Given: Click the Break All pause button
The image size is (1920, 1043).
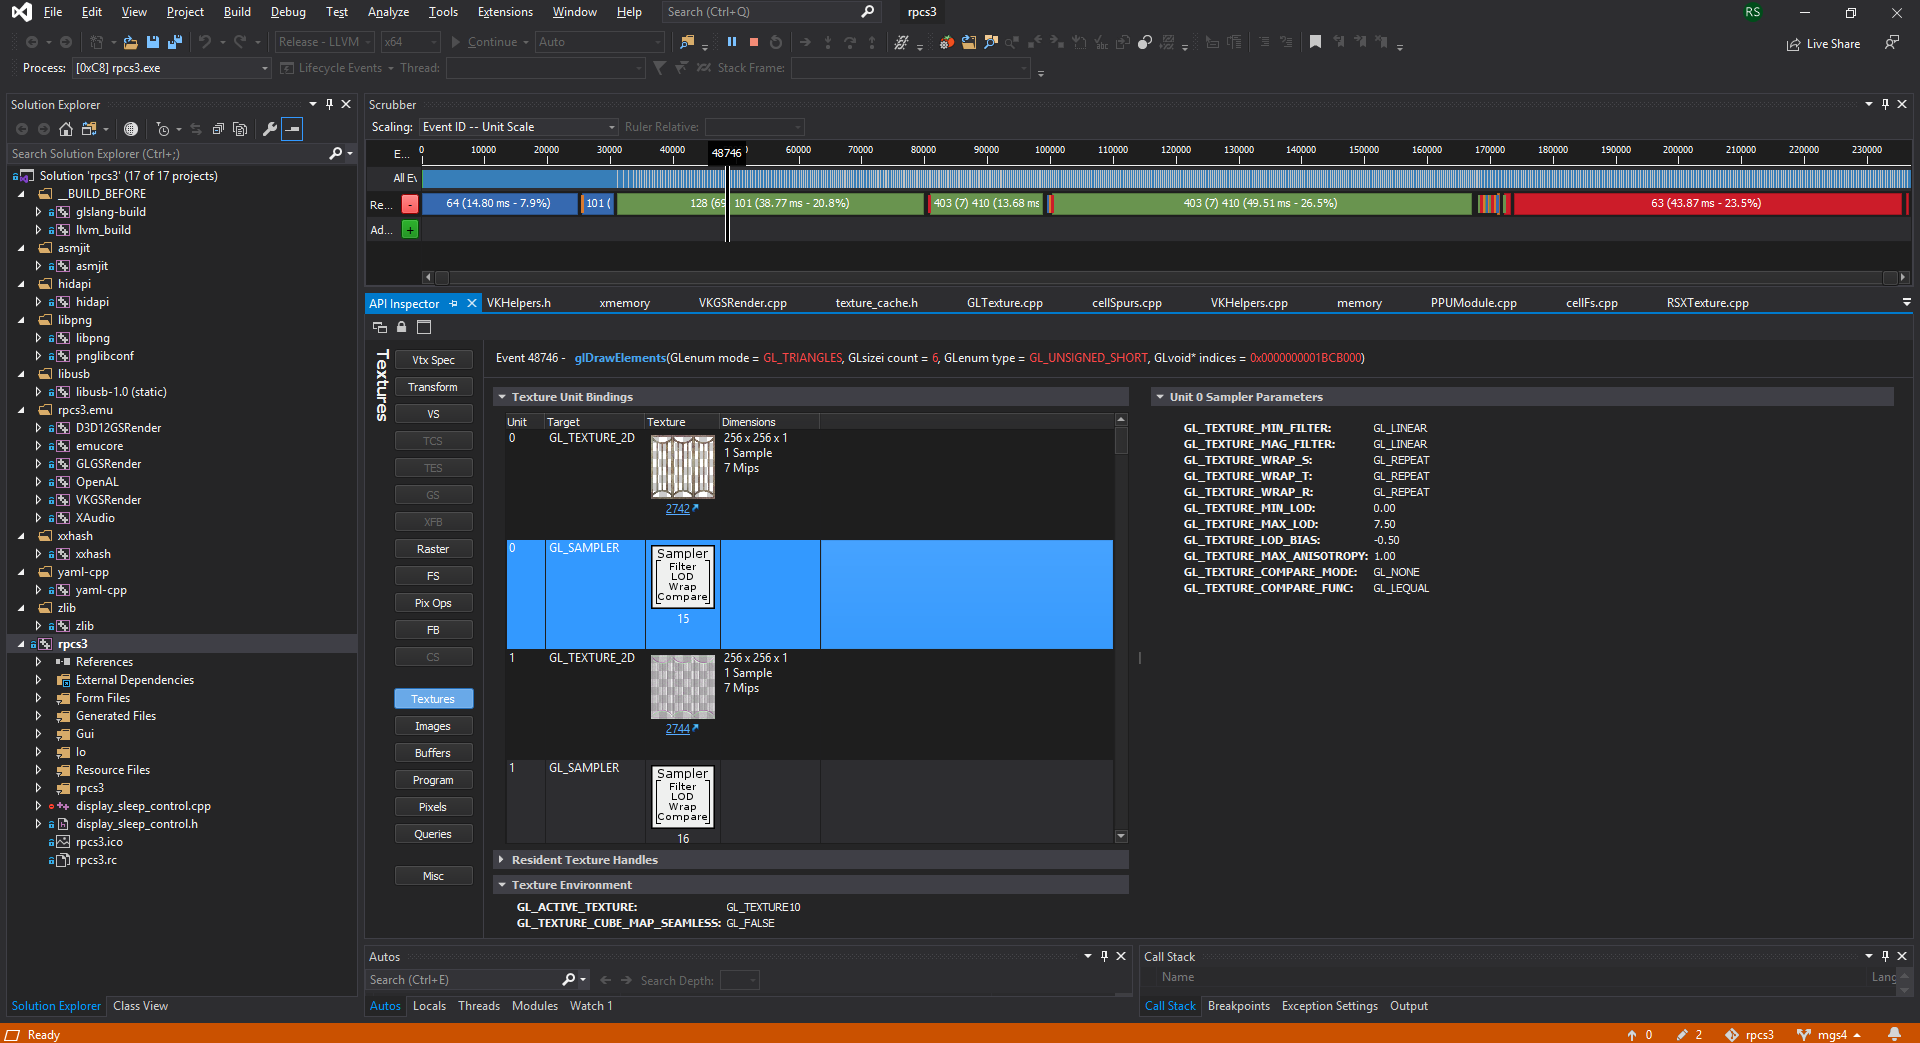Looking at the screenshot, I should pos(731,42).
